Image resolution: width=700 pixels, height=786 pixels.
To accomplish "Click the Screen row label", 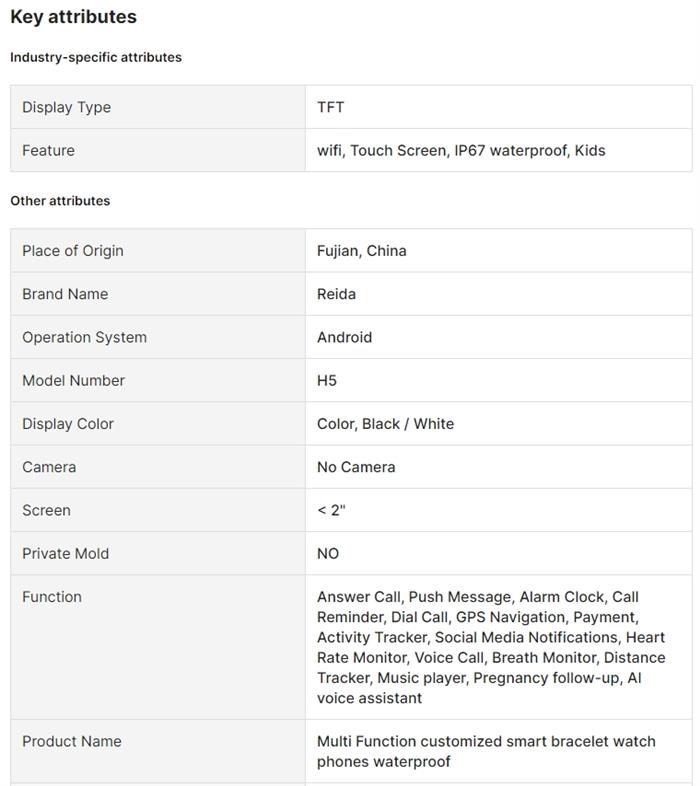I will (46, 510).
